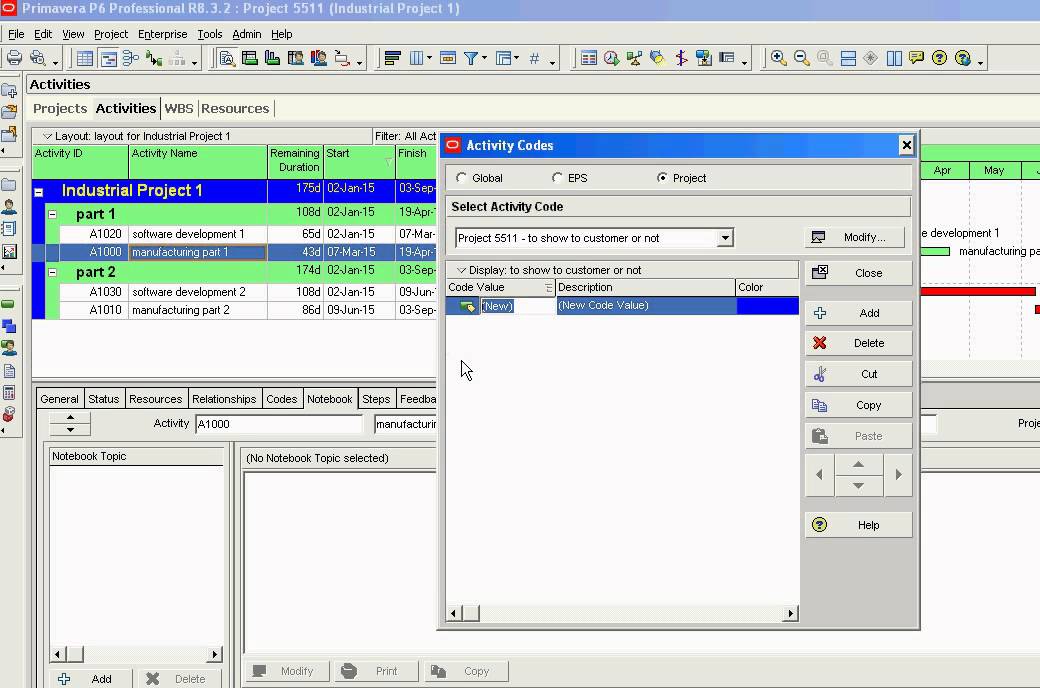Click the Schedule clock icon

pos(611,58)
